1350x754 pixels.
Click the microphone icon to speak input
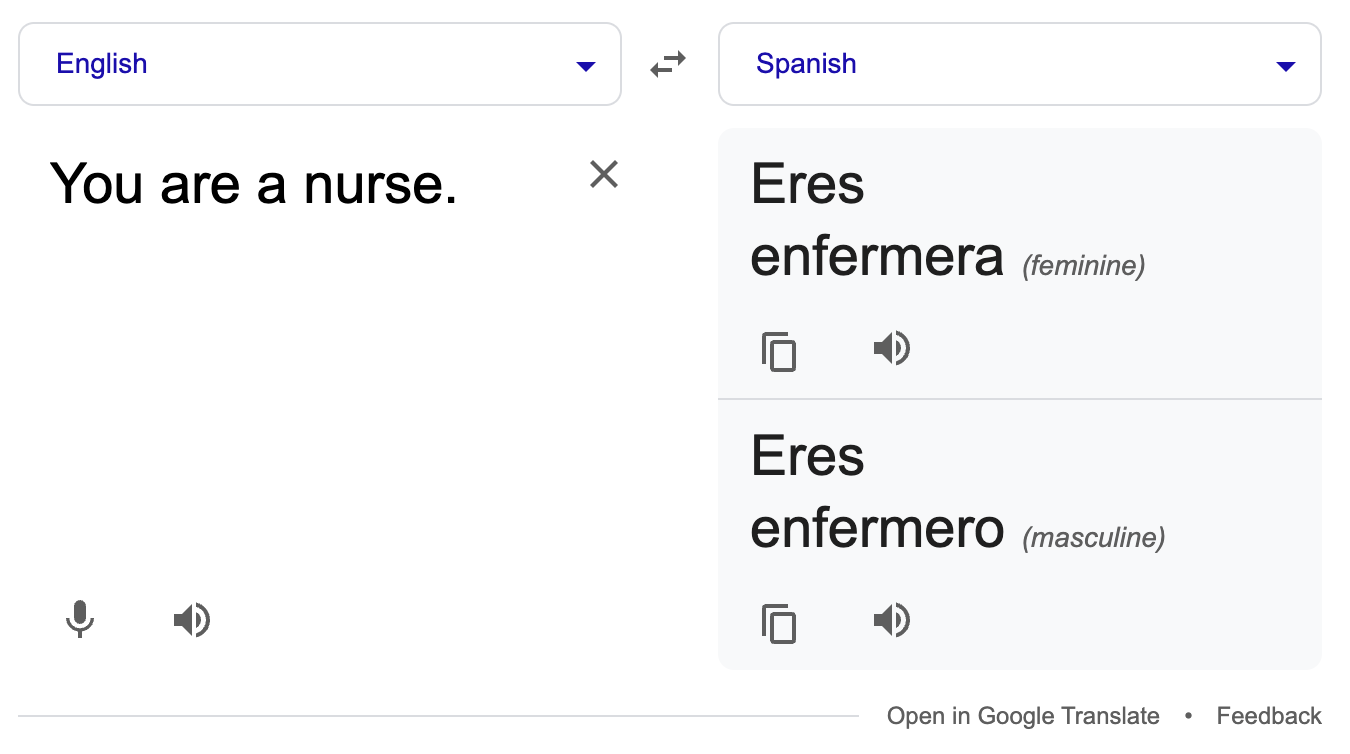[x=80, y=620]
